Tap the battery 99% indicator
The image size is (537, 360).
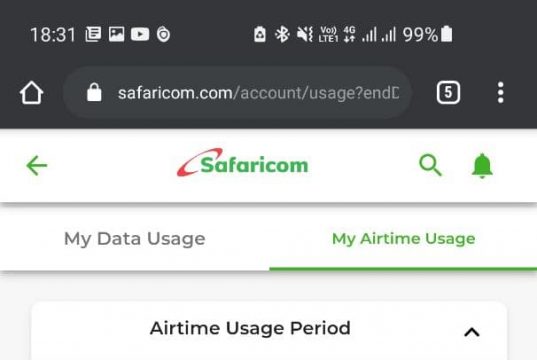[x=428, y=34]
